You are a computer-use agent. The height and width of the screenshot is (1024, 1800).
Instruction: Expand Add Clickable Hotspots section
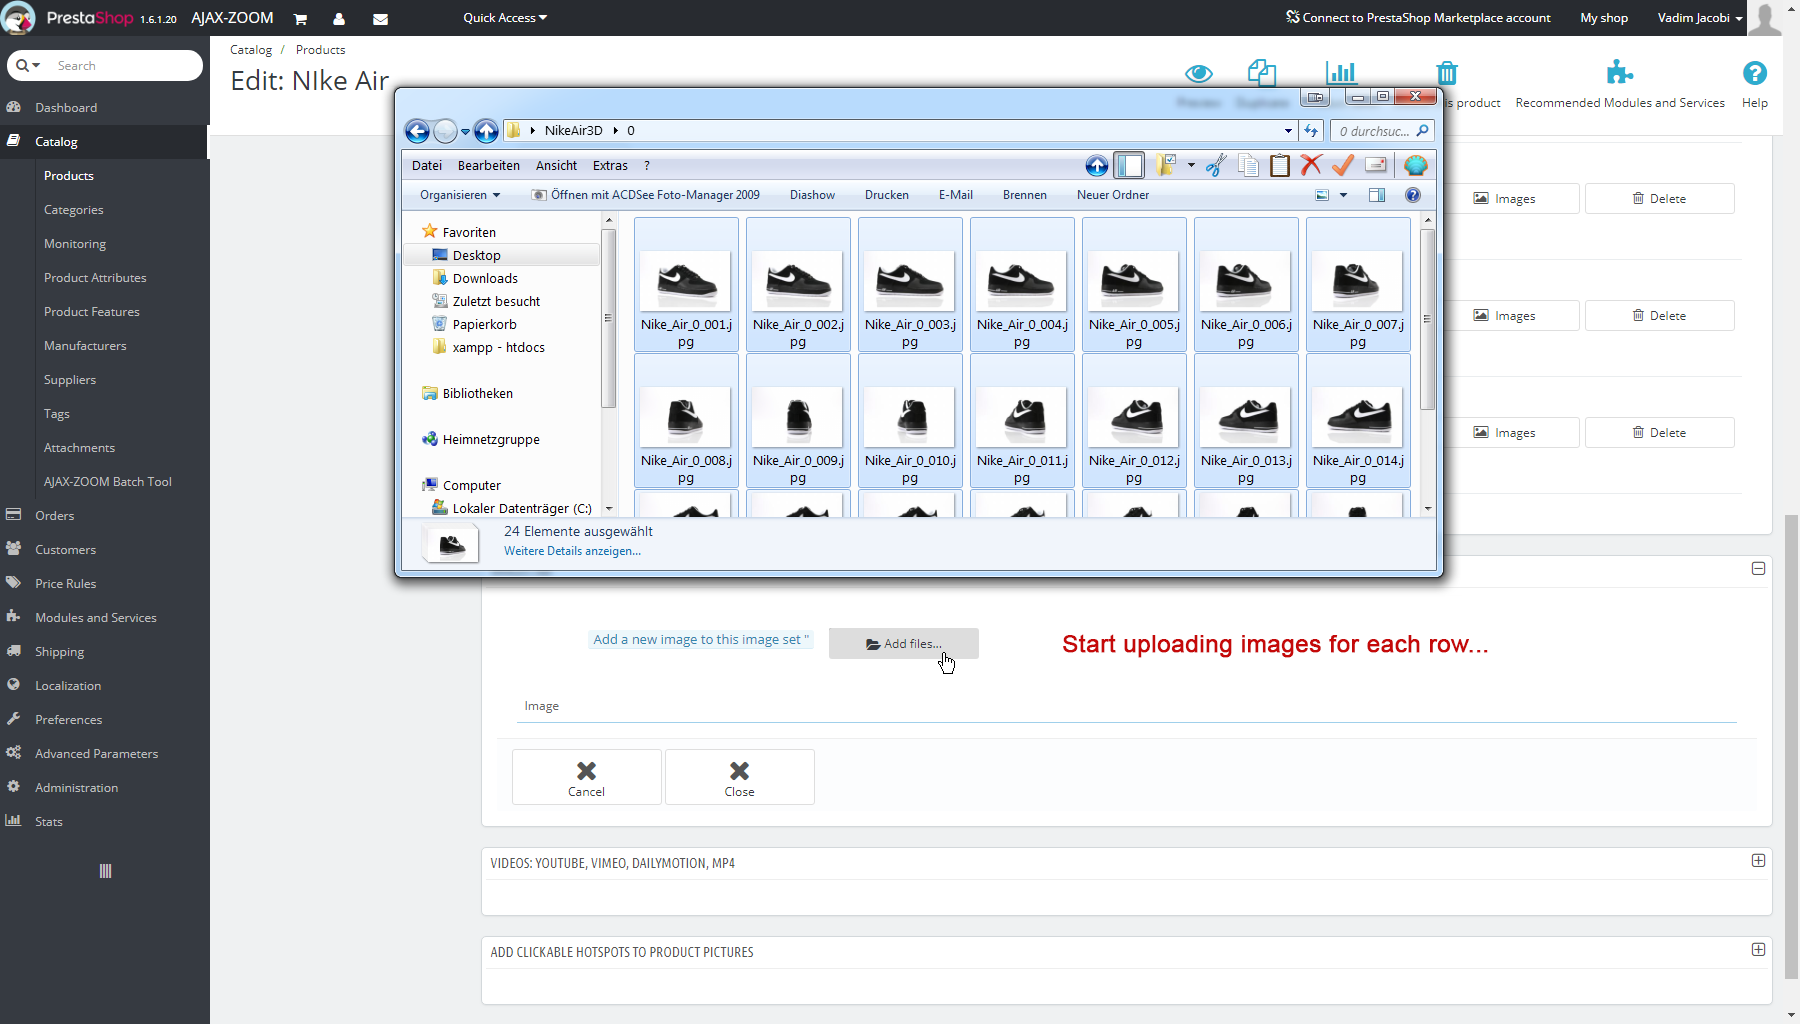(x=1758, y=950)
